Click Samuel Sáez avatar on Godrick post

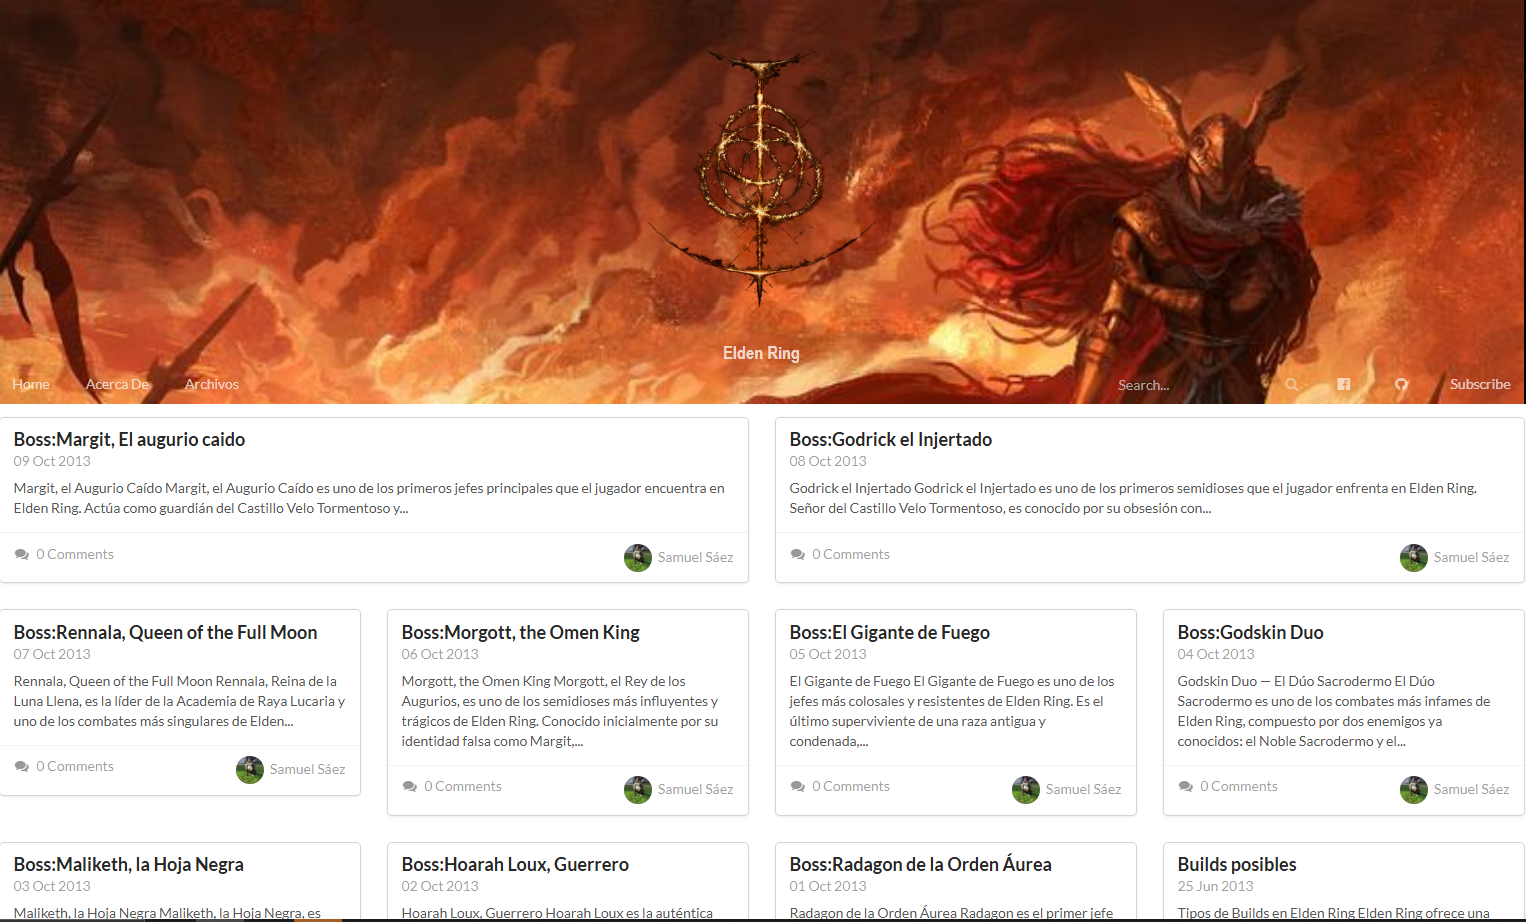[1413, 557]
